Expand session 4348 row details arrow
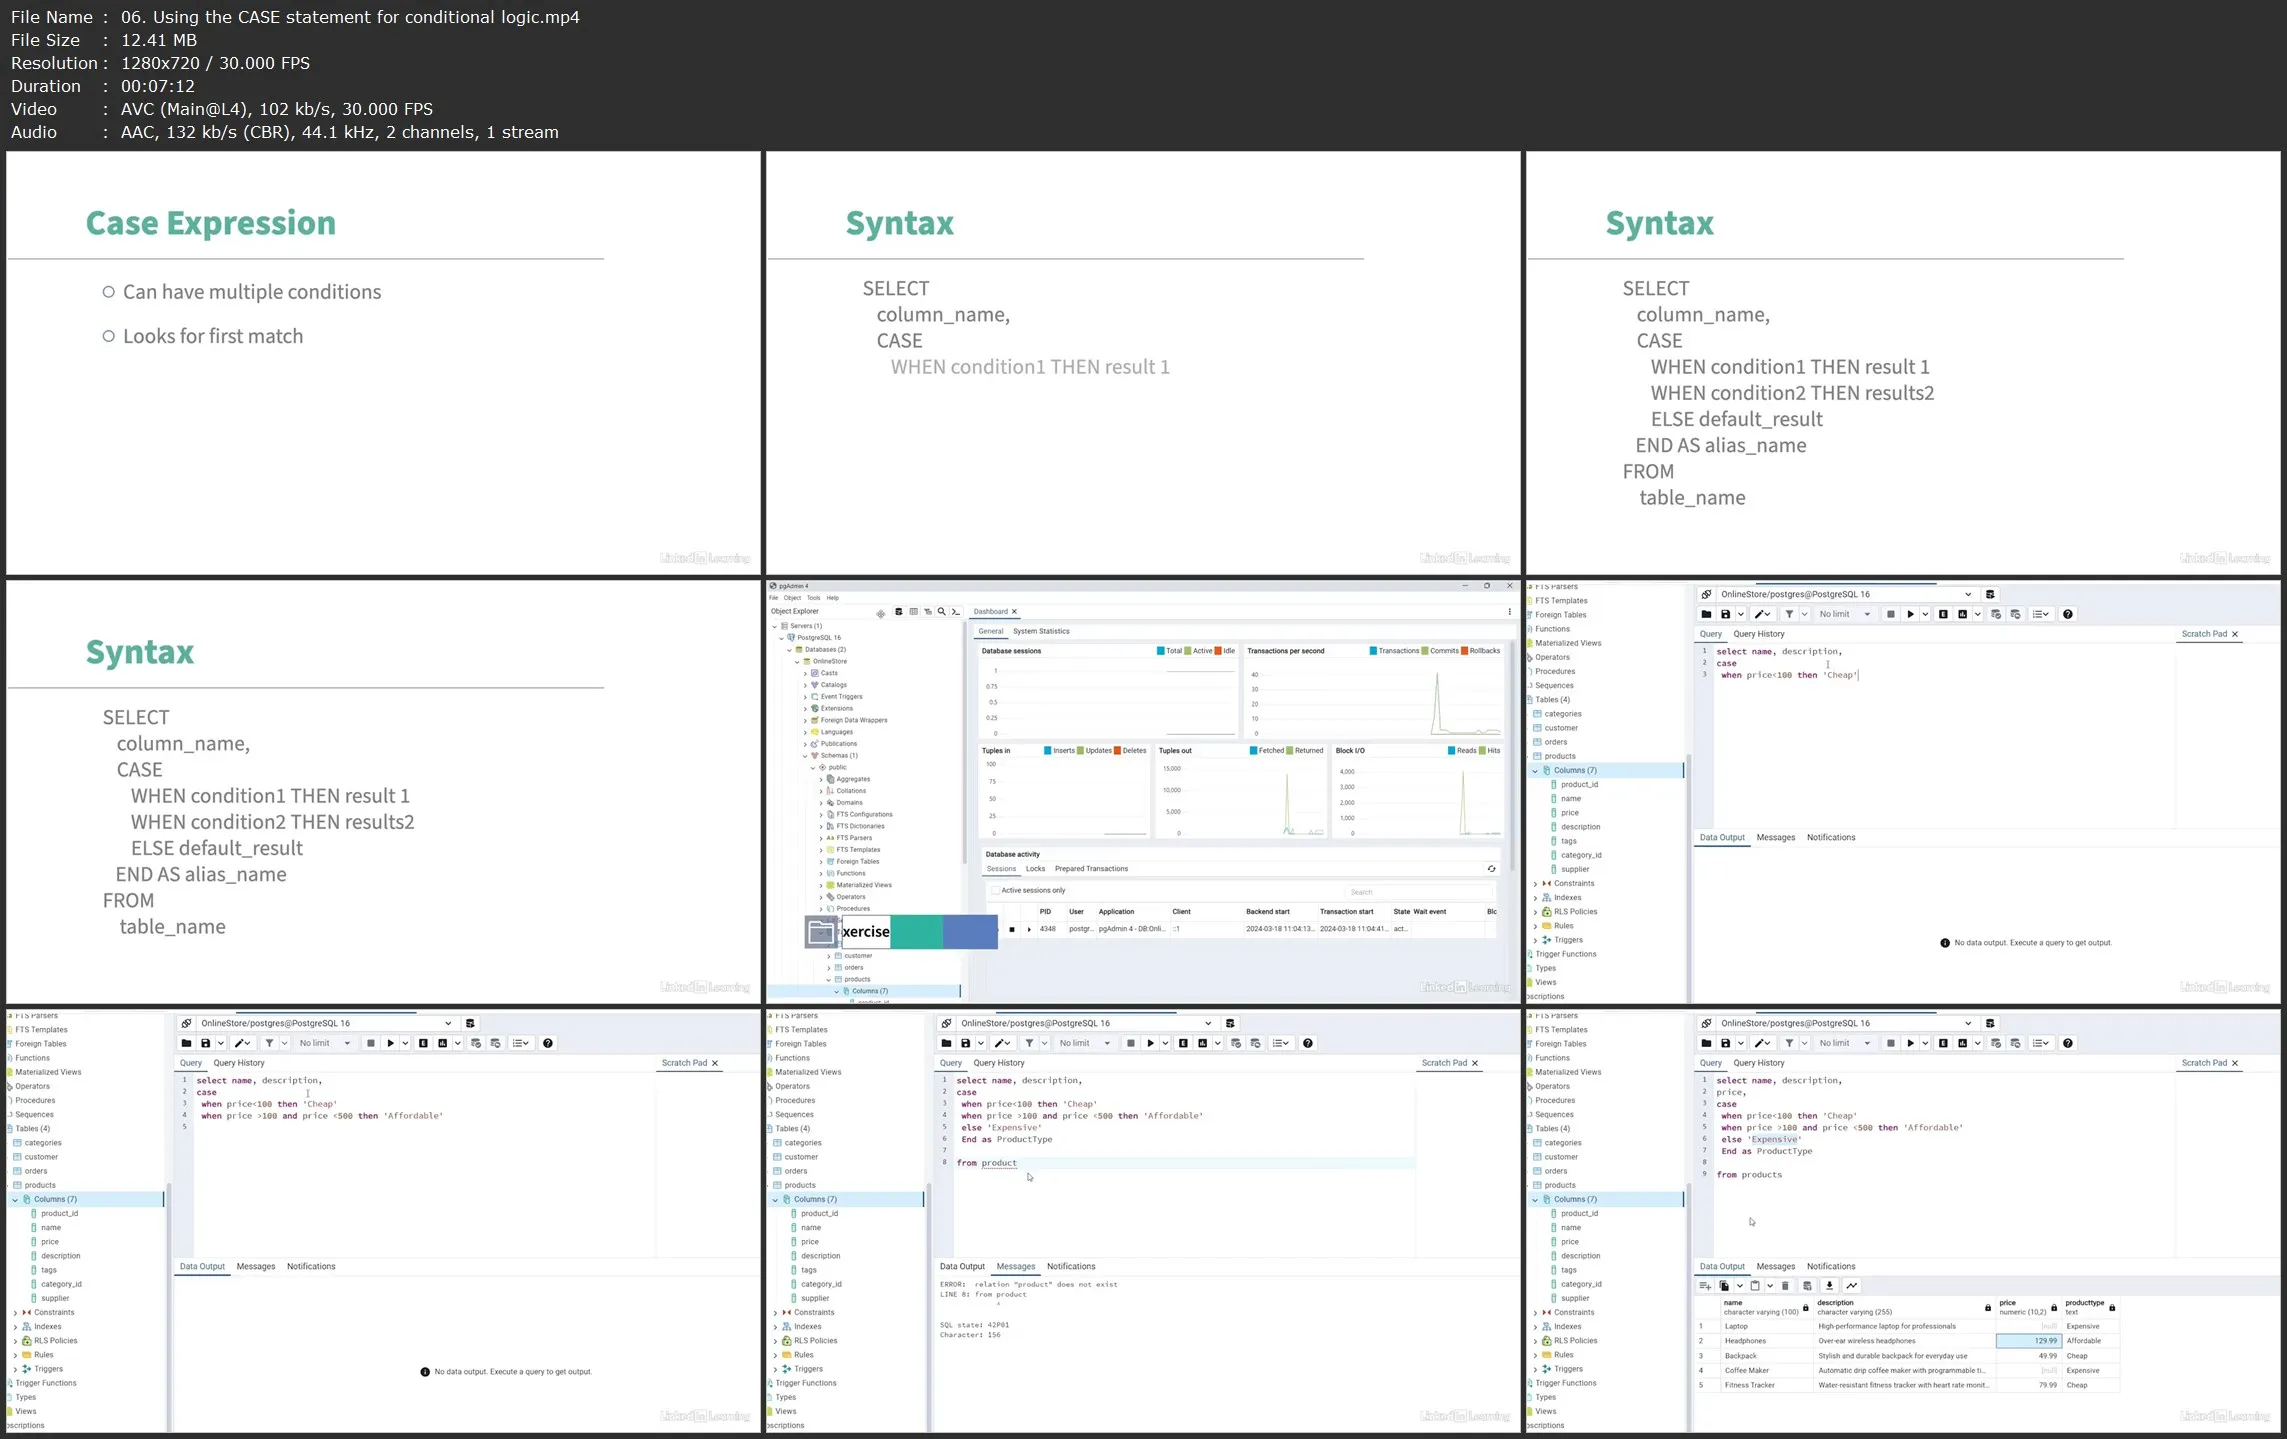 [1029, 929]
